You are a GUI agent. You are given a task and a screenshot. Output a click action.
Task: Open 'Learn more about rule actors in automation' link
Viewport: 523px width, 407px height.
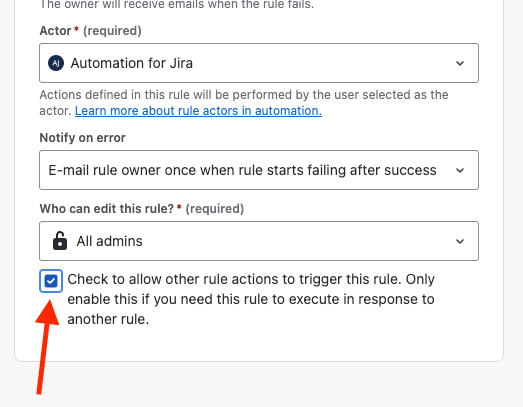coord(198,111)
